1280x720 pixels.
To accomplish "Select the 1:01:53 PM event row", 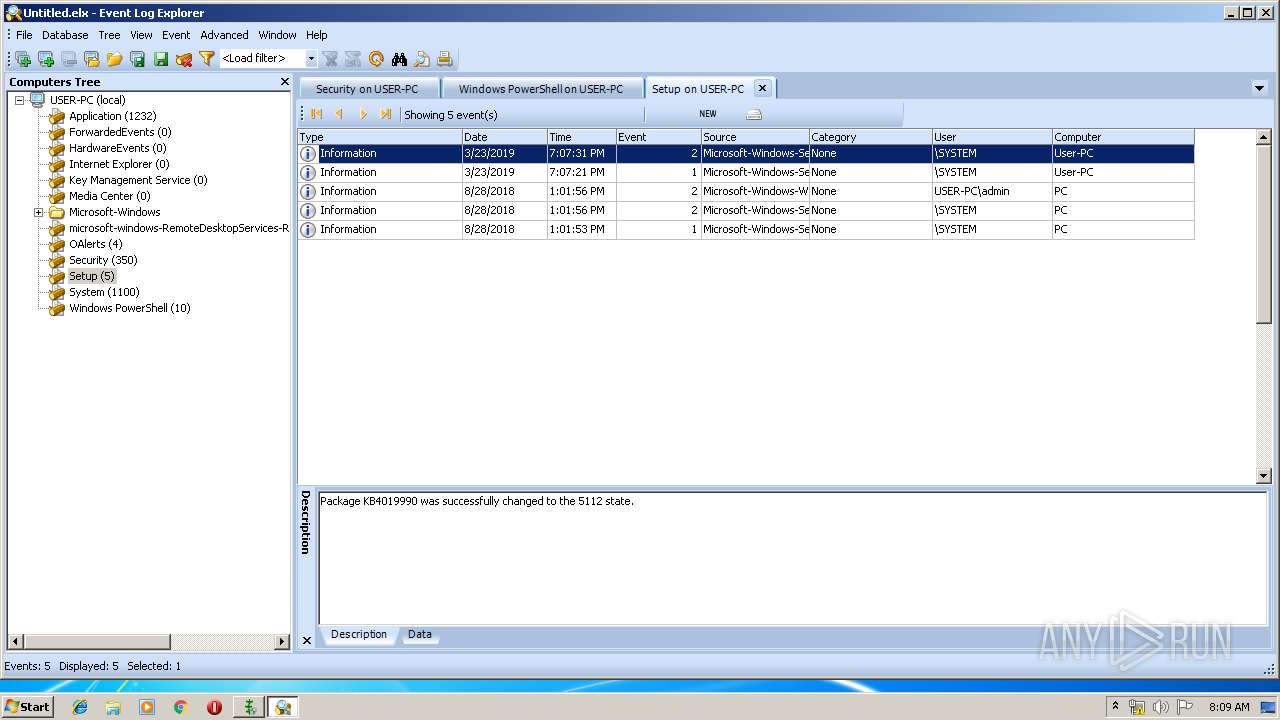I will pyautogui.click(x=746, y=229).
